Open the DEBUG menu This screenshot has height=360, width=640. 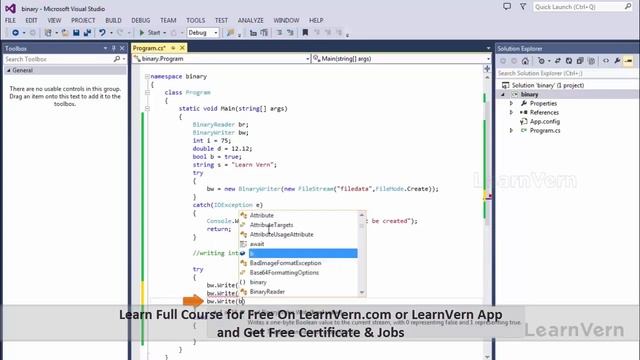(140, 20)
